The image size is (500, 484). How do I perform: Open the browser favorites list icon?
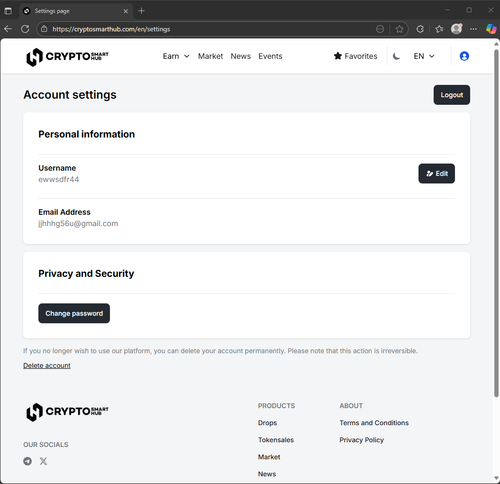[x=439, y=29]
